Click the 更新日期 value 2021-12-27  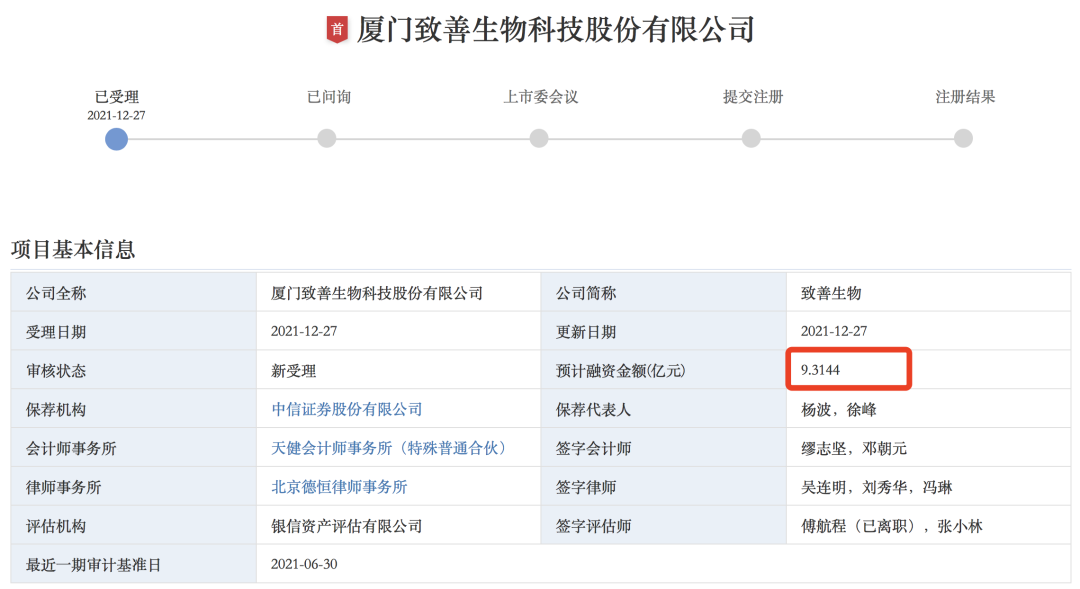tap(833, 331)
